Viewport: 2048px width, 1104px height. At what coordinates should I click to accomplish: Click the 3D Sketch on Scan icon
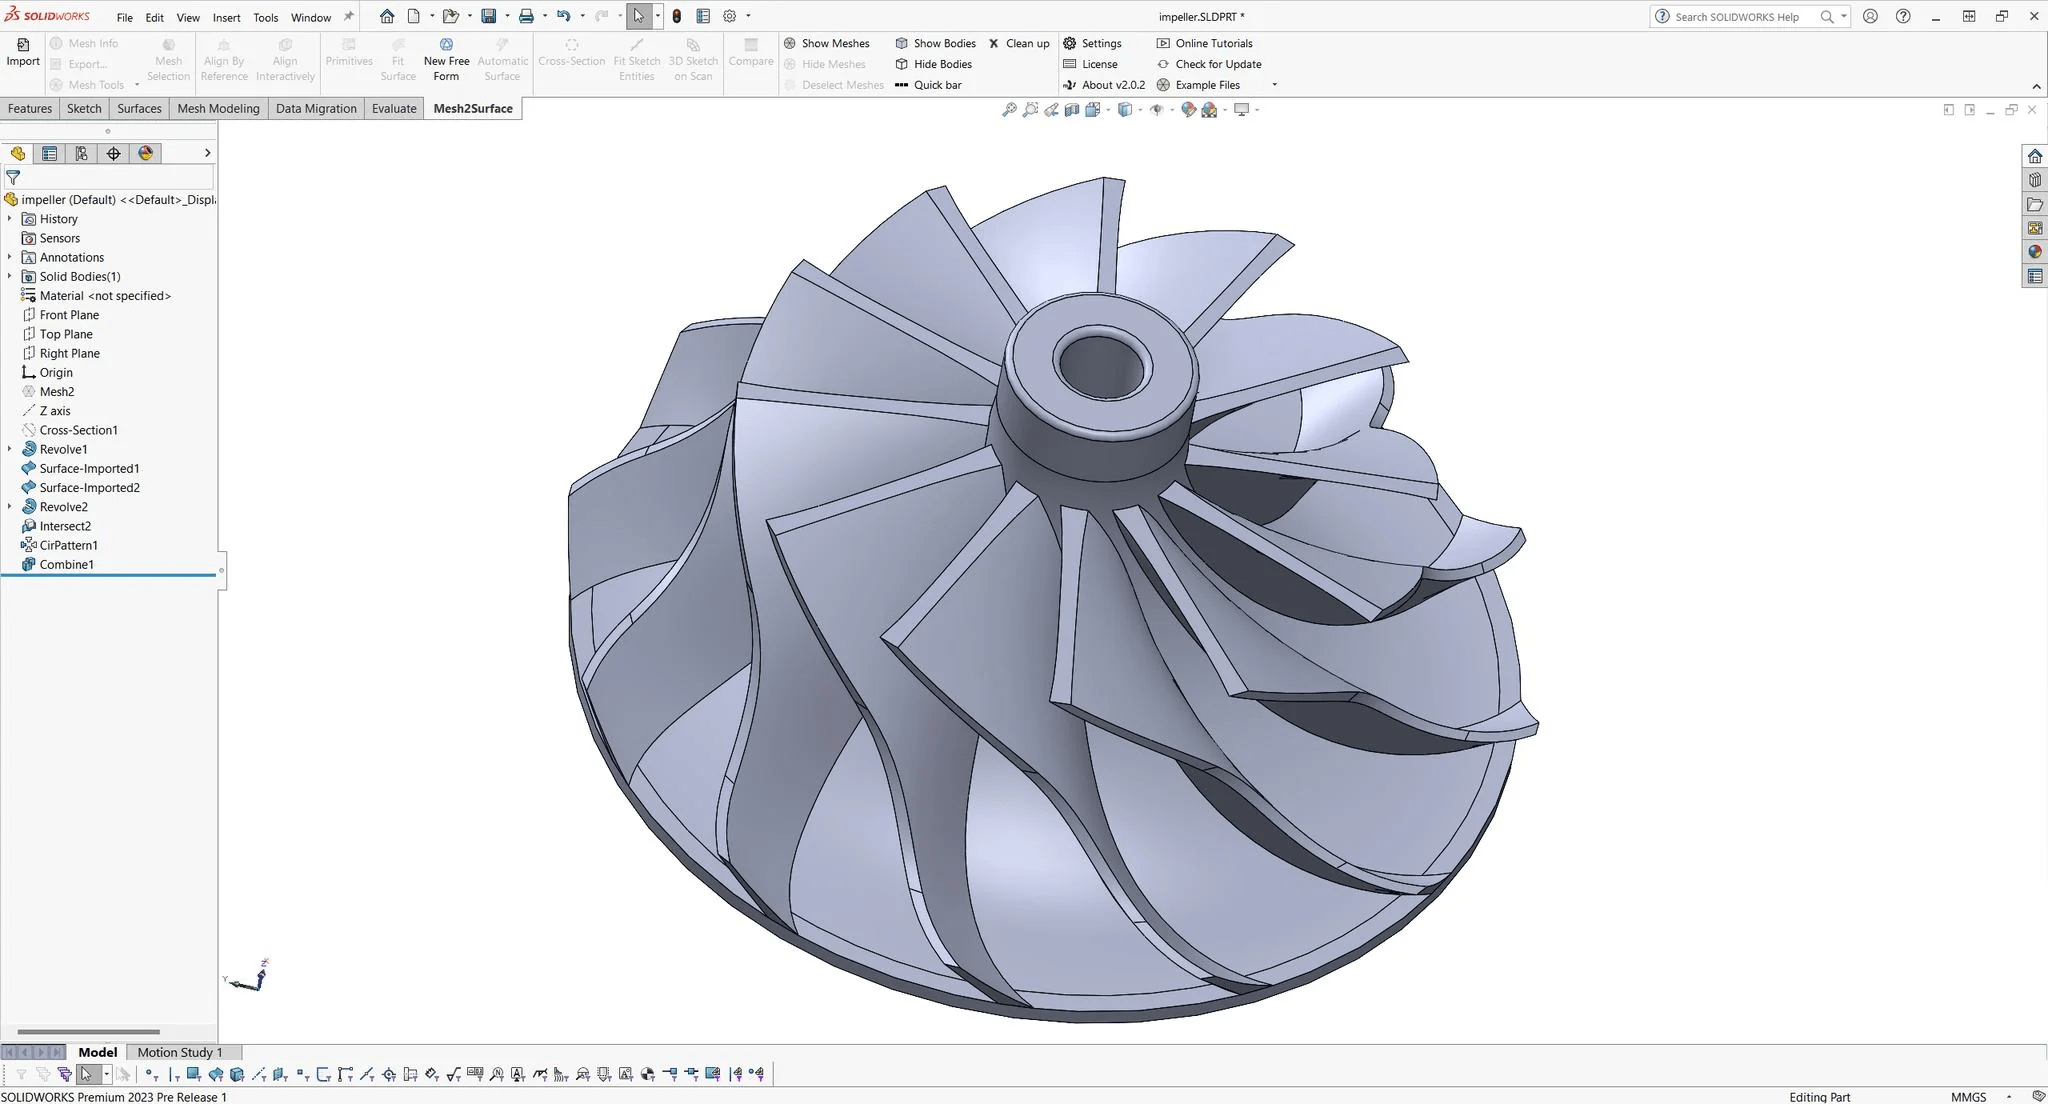(x=692, y=58)
